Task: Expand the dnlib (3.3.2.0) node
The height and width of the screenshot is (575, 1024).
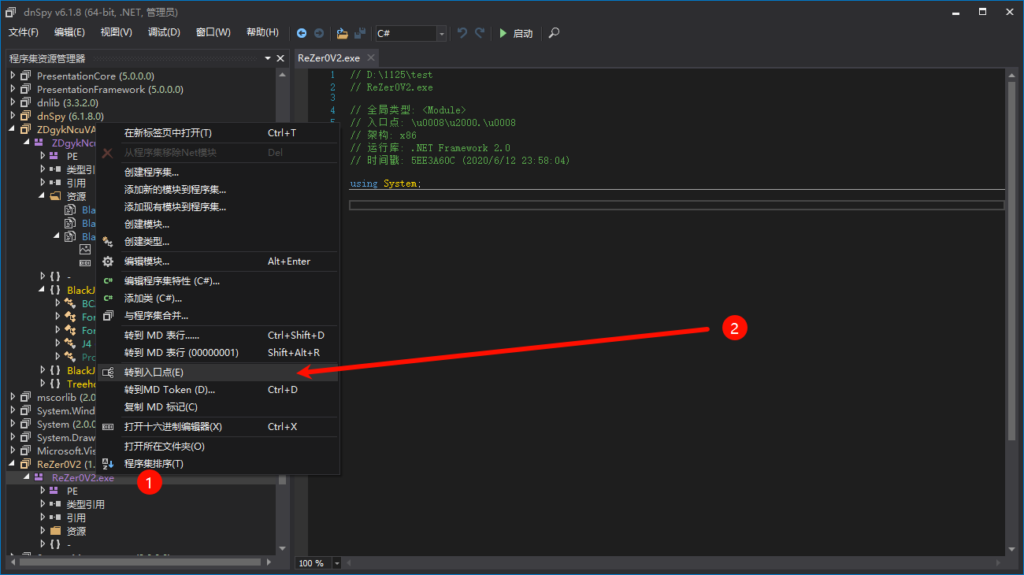Action: coord(12,103)
